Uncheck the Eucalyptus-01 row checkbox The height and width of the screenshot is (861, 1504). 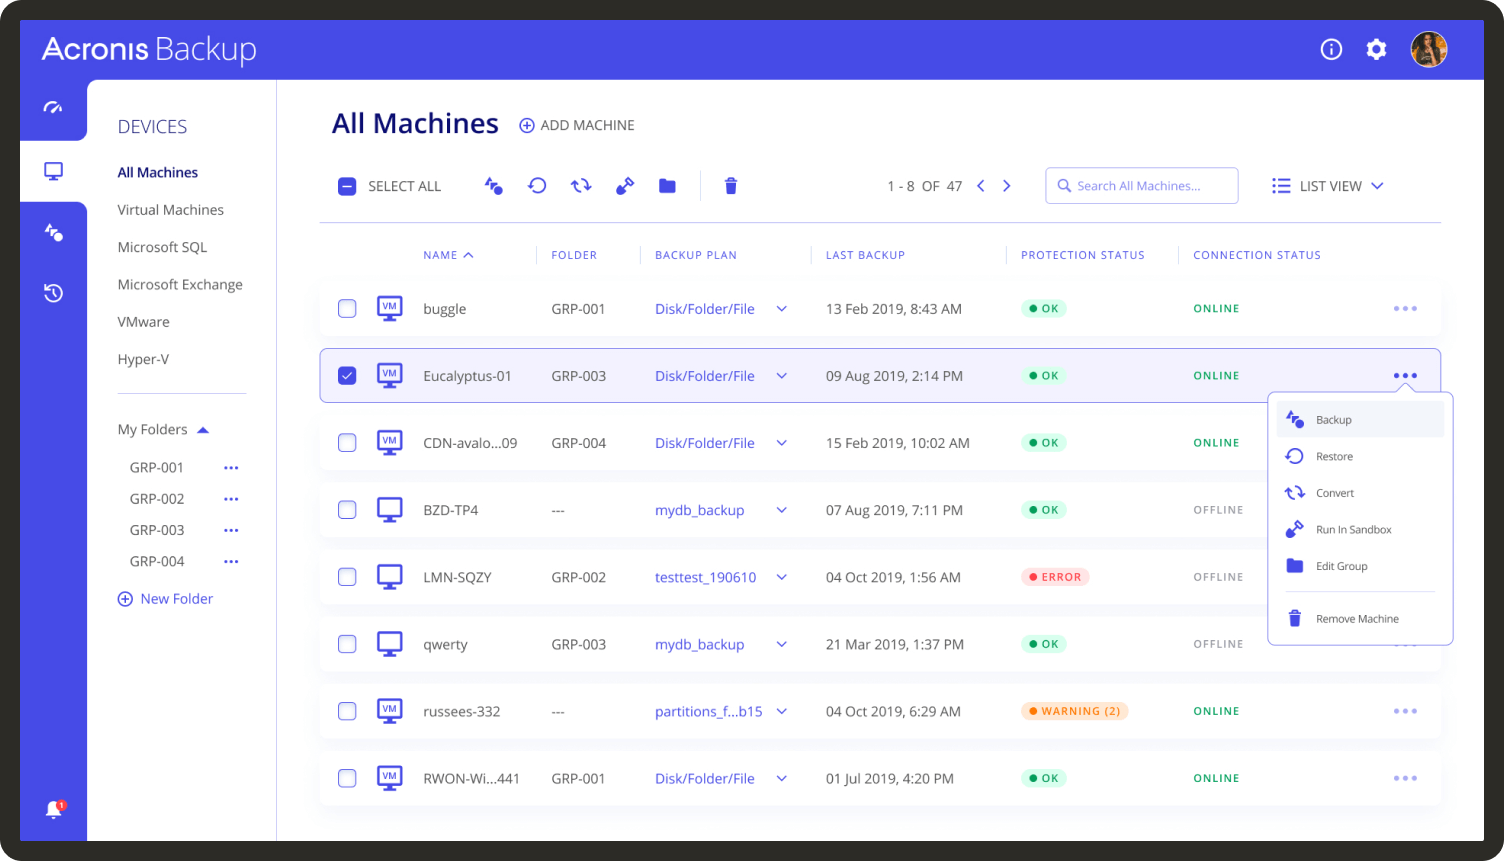(x=347, y=375)
